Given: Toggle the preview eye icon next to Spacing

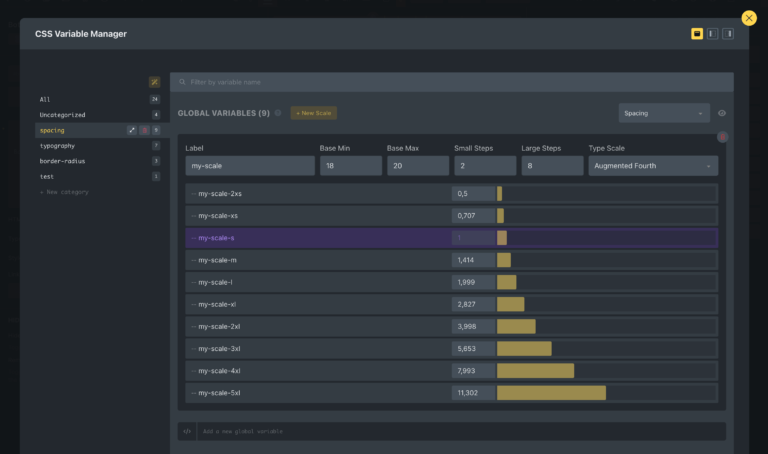Looking at the screenshot, I should click(722, 113).
